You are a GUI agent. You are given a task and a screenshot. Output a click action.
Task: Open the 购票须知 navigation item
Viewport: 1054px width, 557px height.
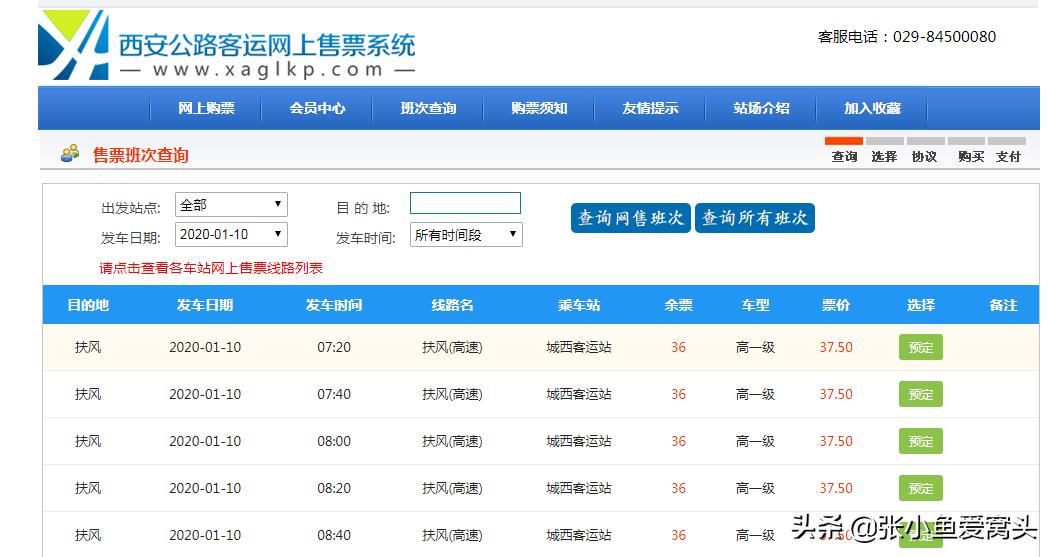pos(539,108)
